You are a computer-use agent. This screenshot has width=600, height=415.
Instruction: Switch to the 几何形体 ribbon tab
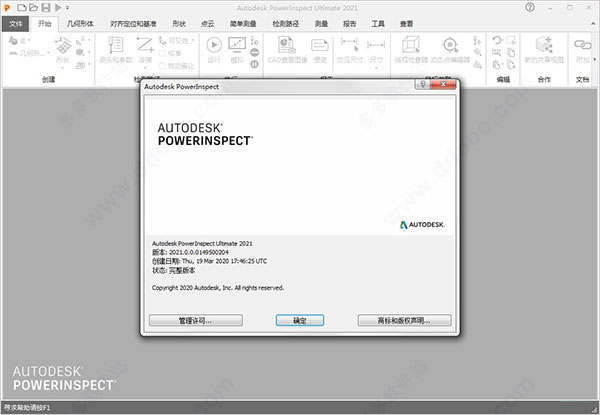coord(80,24)
